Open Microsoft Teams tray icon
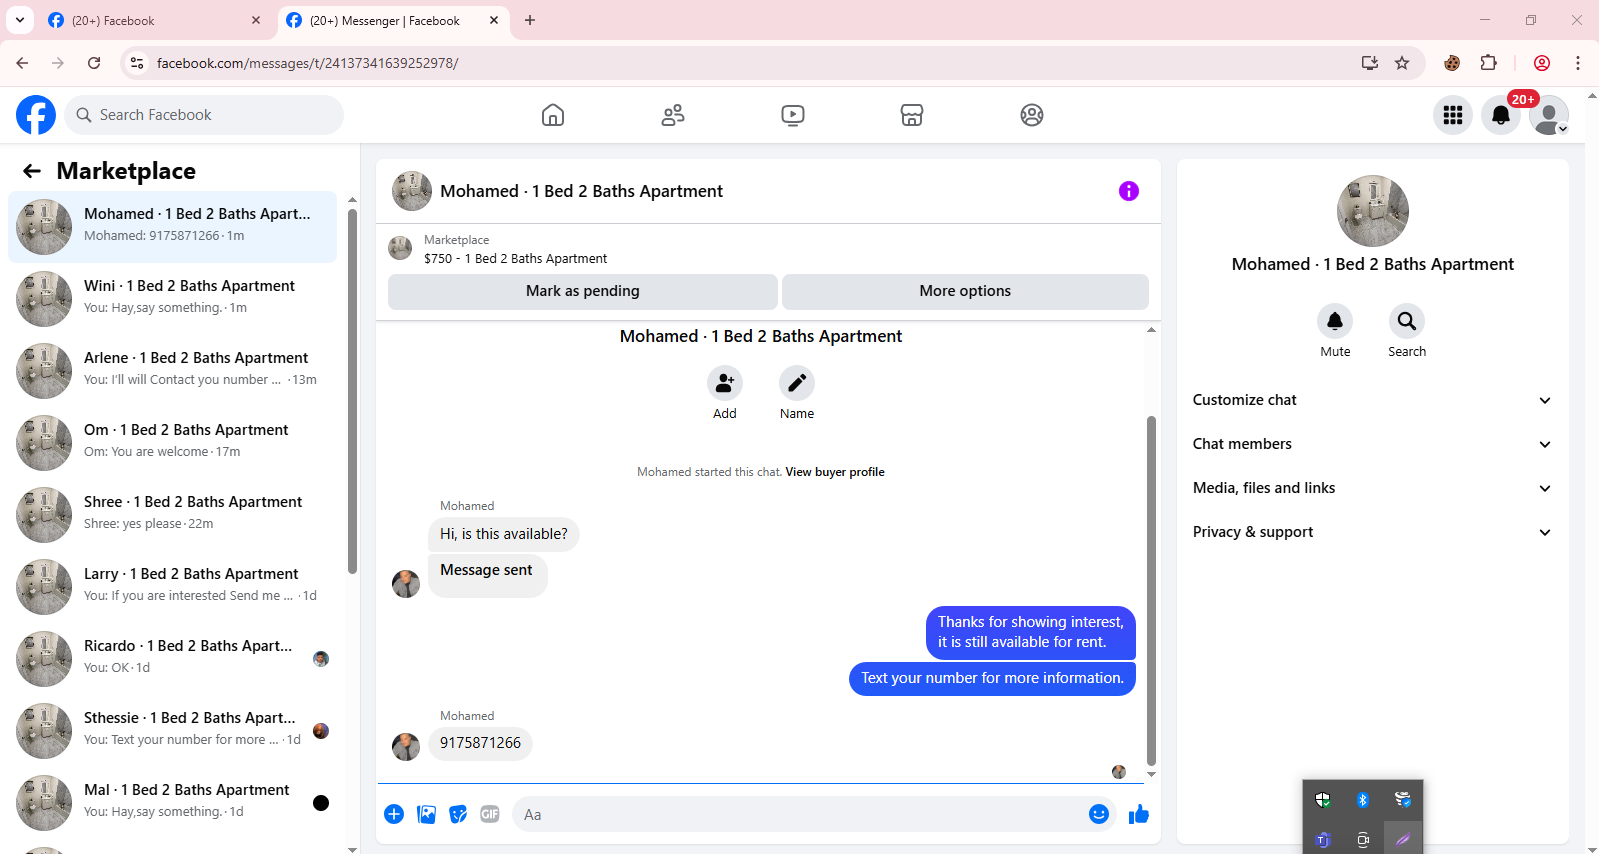 point(1323,840)
